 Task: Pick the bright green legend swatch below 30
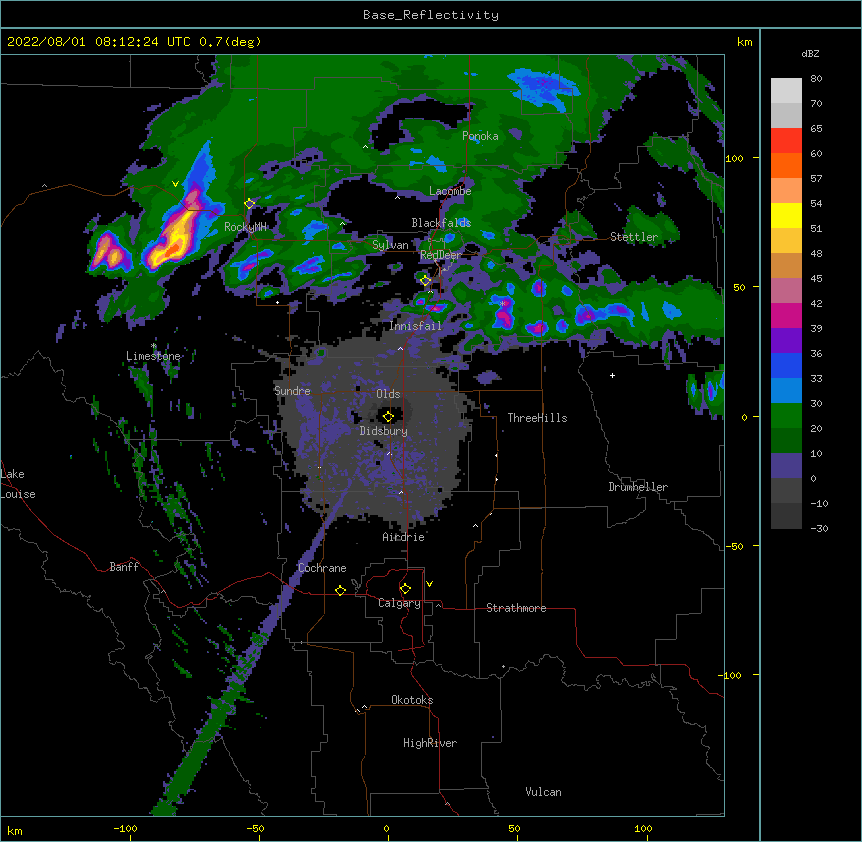(x=786, y=416)
